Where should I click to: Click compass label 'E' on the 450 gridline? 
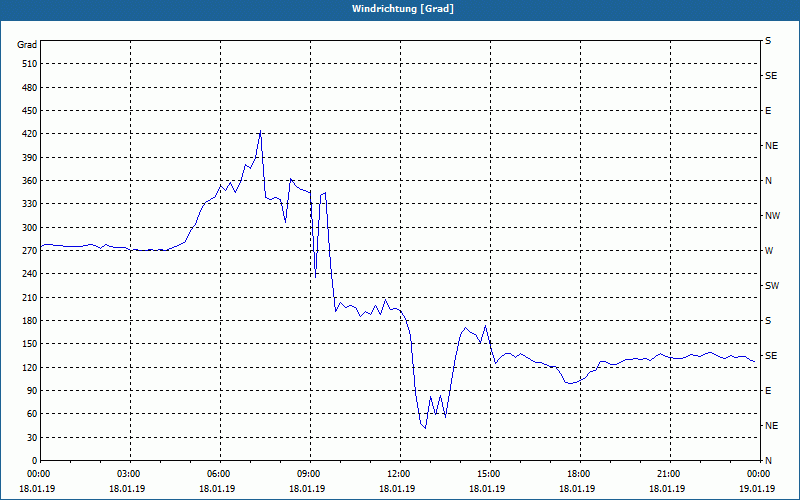coord(768,111)
